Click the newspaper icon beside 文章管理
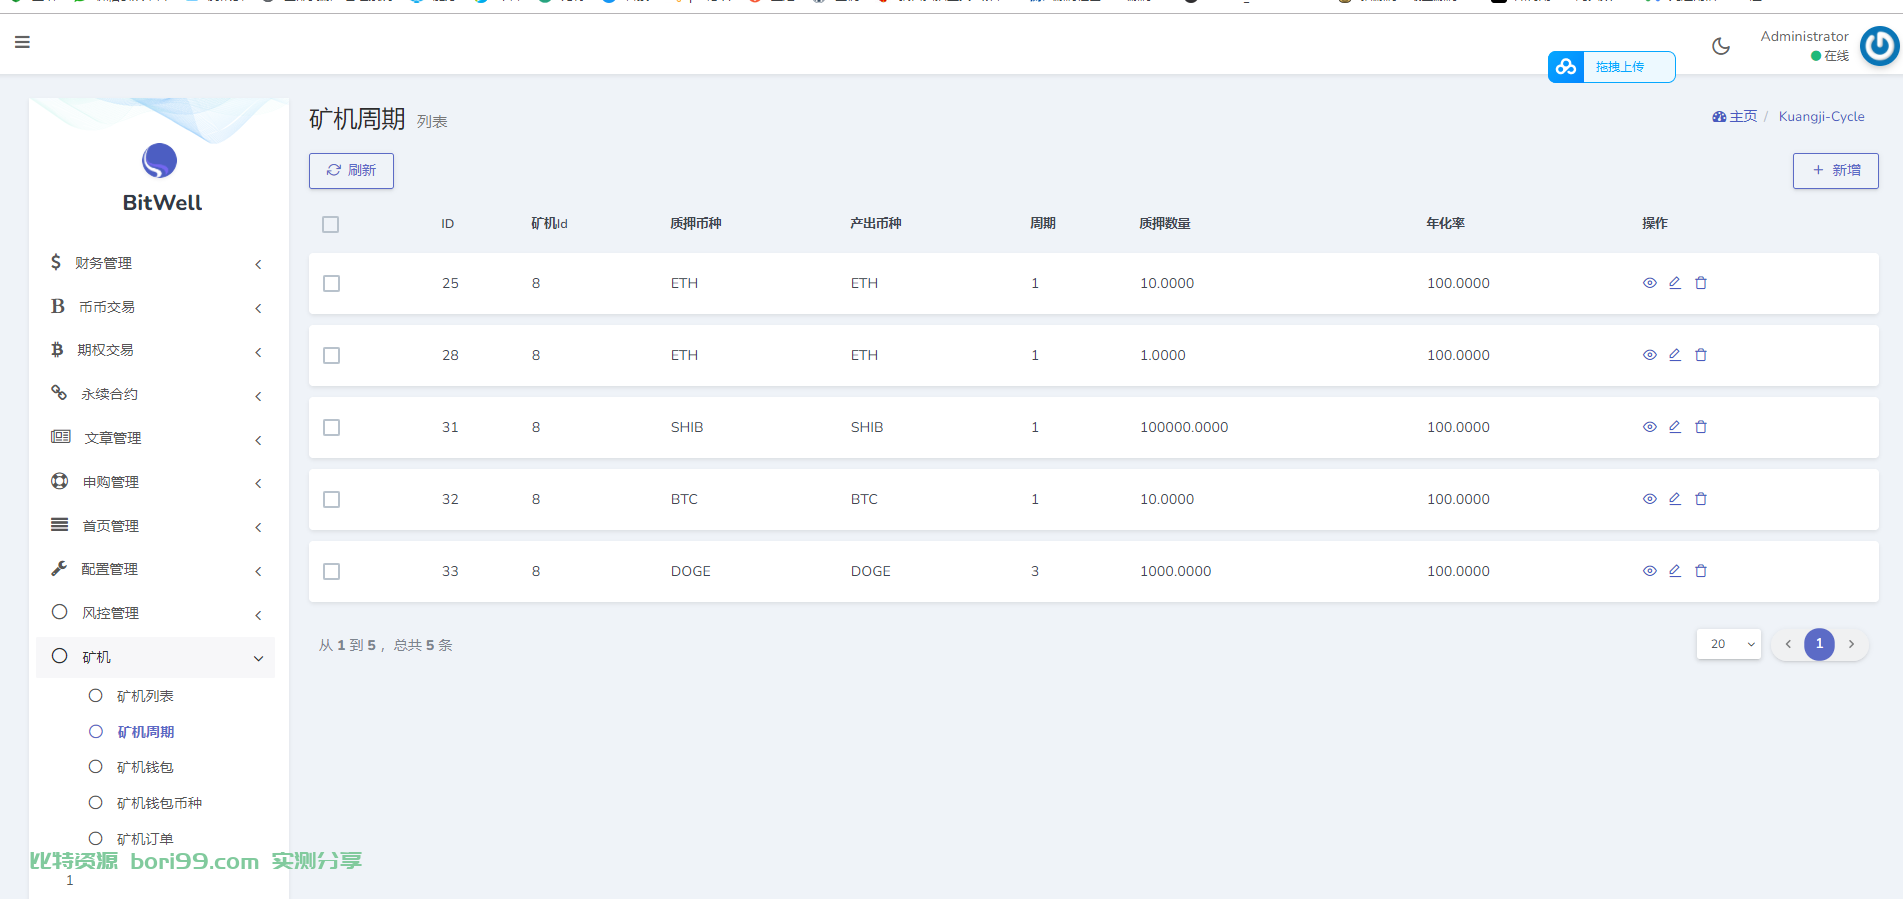Viewport: 1903px width, 899px height. click(61, 437)
